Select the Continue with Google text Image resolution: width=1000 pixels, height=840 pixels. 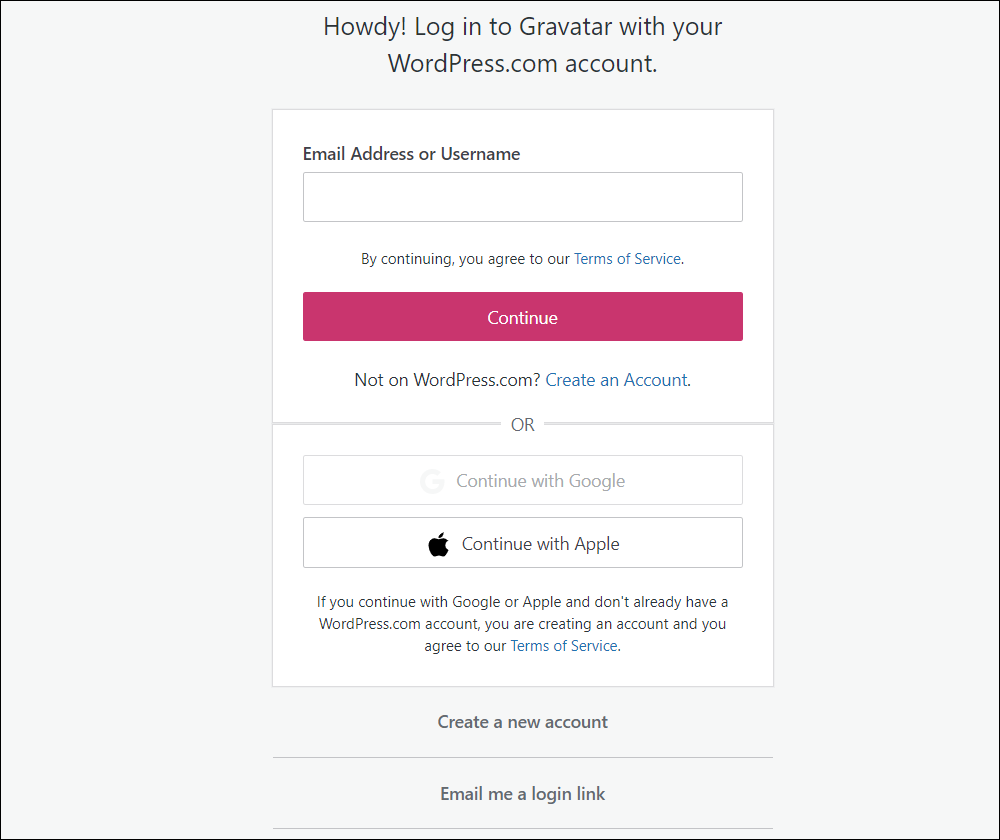pyautogui.click(x=540, y=481)
